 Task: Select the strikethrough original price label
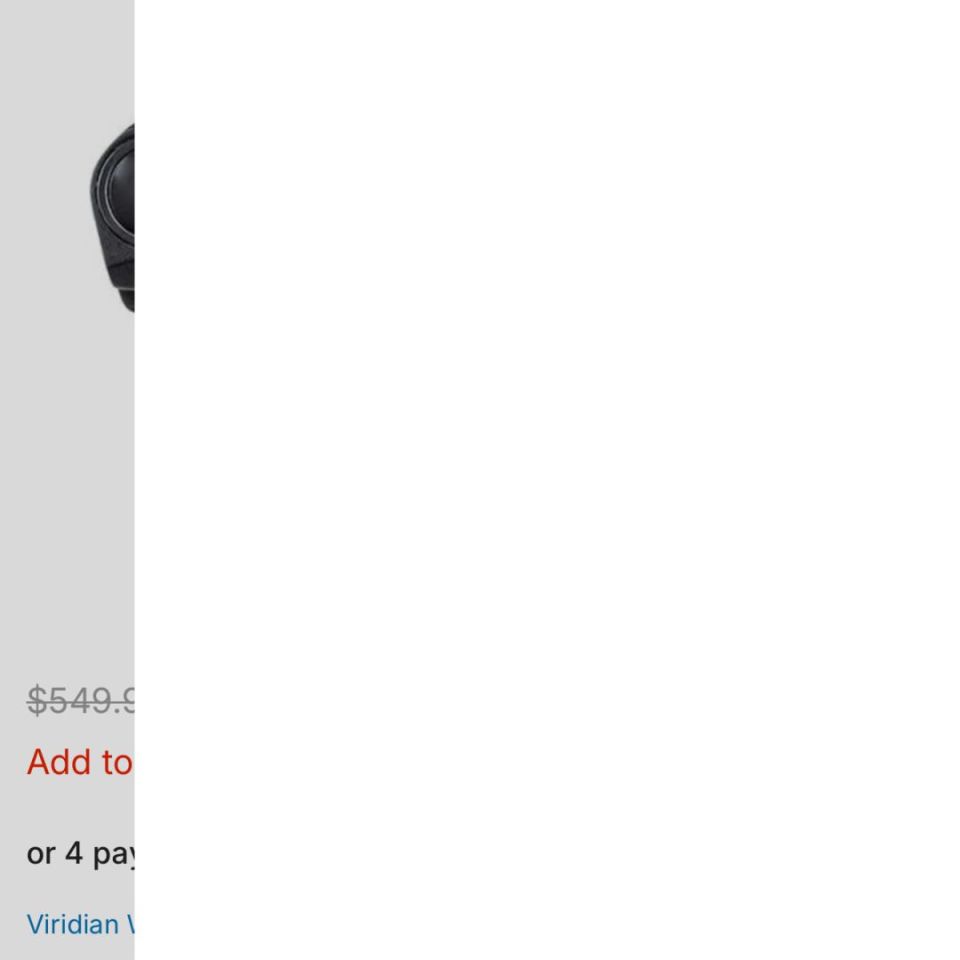(81, 700)
